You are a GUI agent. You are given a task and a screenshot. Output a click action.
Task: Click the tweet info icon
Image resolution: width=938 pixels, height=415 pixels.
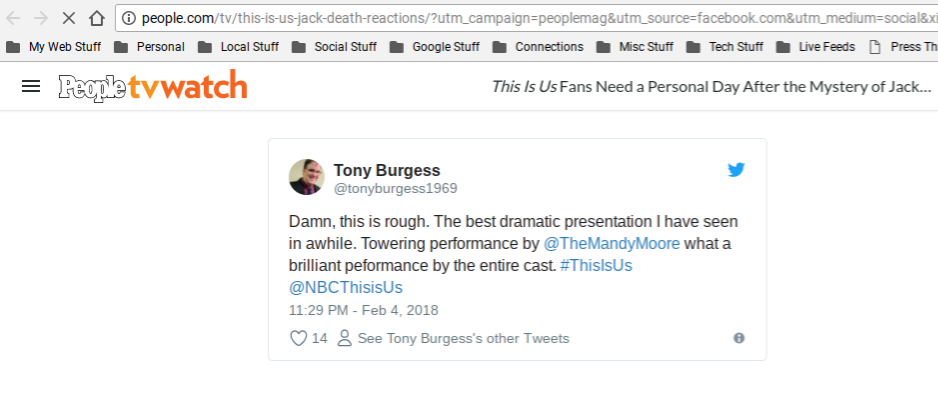(739, 338)
